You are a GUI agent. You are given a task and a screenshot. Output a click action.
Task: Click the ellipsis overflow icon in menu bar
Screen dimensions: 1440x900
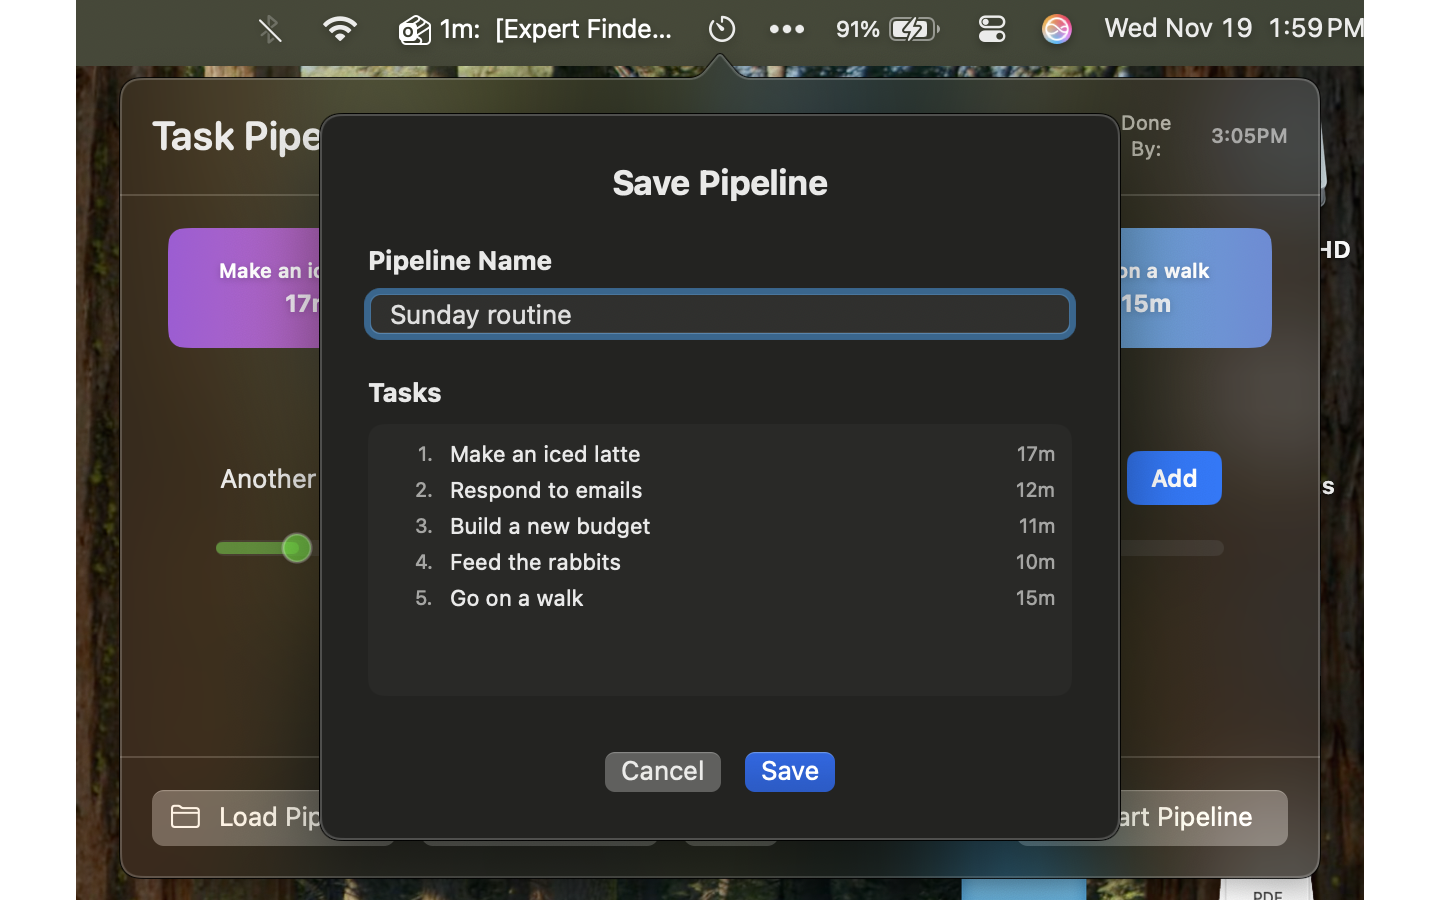point(786,29)
